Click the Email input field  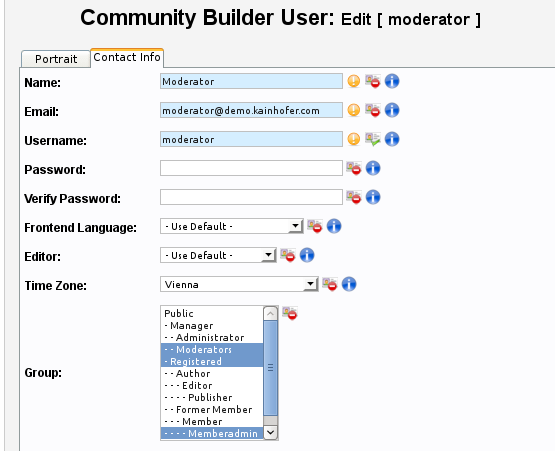pyautogui.click(x=251, y=110)
